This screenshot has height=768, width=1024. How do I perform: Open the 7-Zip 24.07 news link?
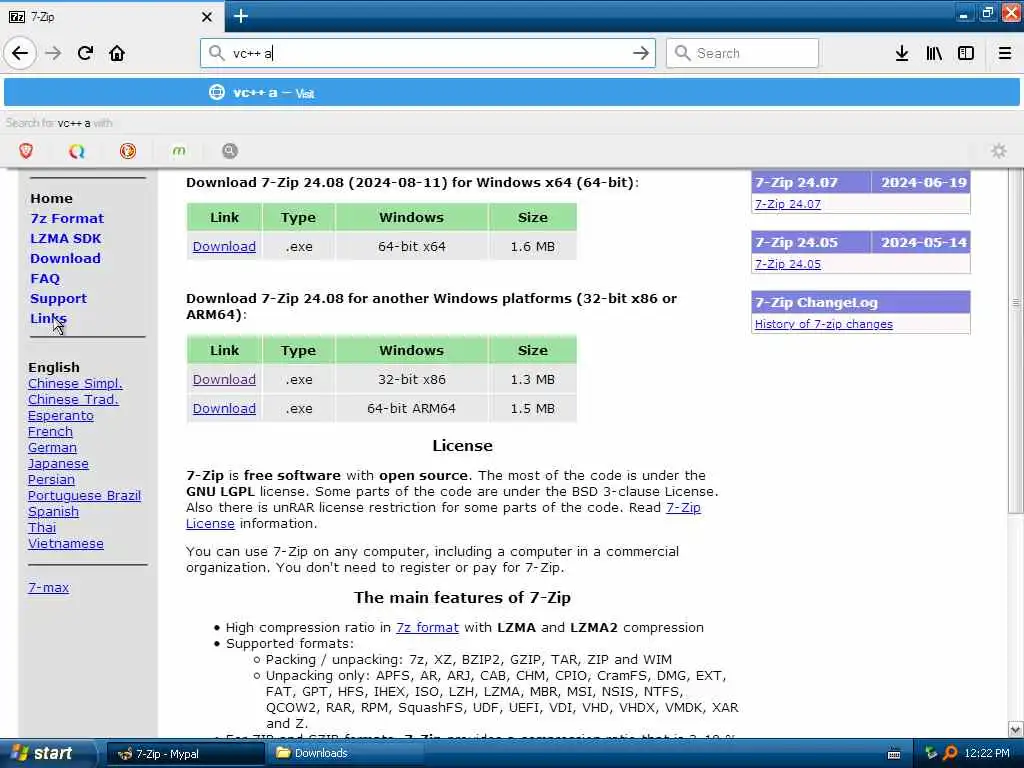click(x=788, y=204)
